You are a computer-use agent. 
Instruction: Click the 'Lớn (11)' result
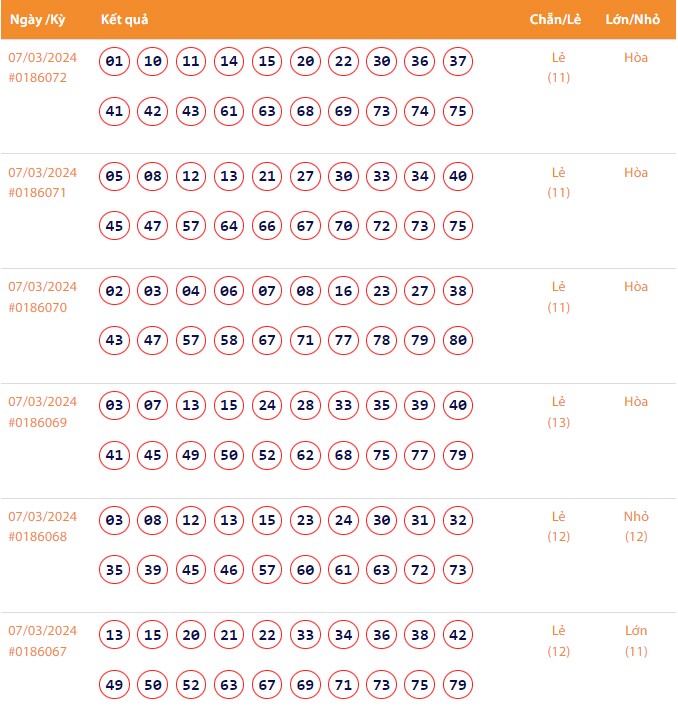click(636, 641)
